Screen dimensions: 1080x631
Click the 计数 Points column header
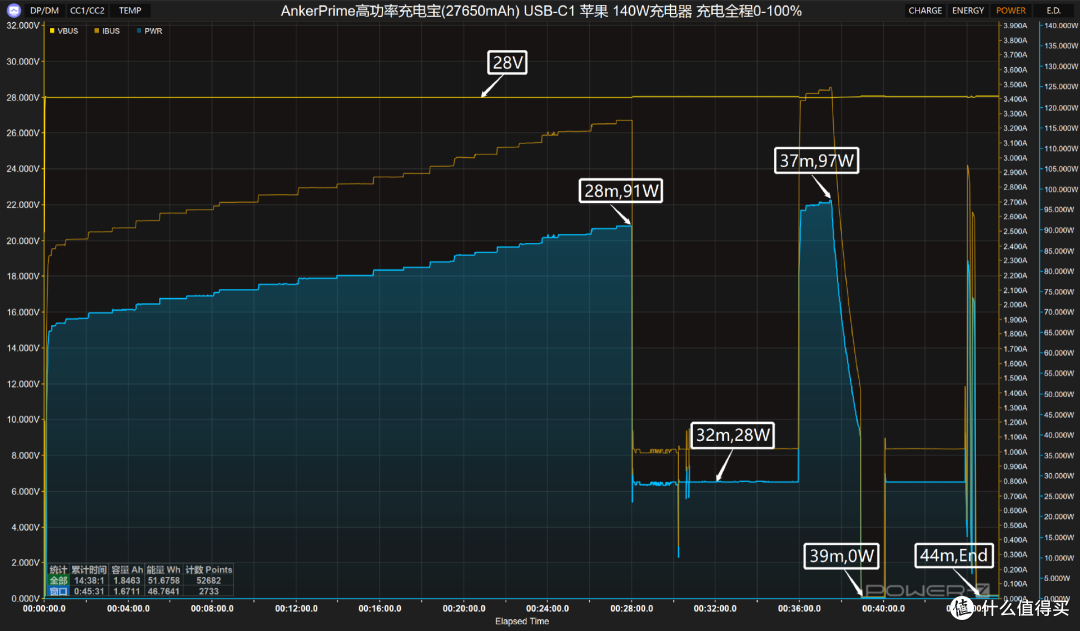coord(209,570)
